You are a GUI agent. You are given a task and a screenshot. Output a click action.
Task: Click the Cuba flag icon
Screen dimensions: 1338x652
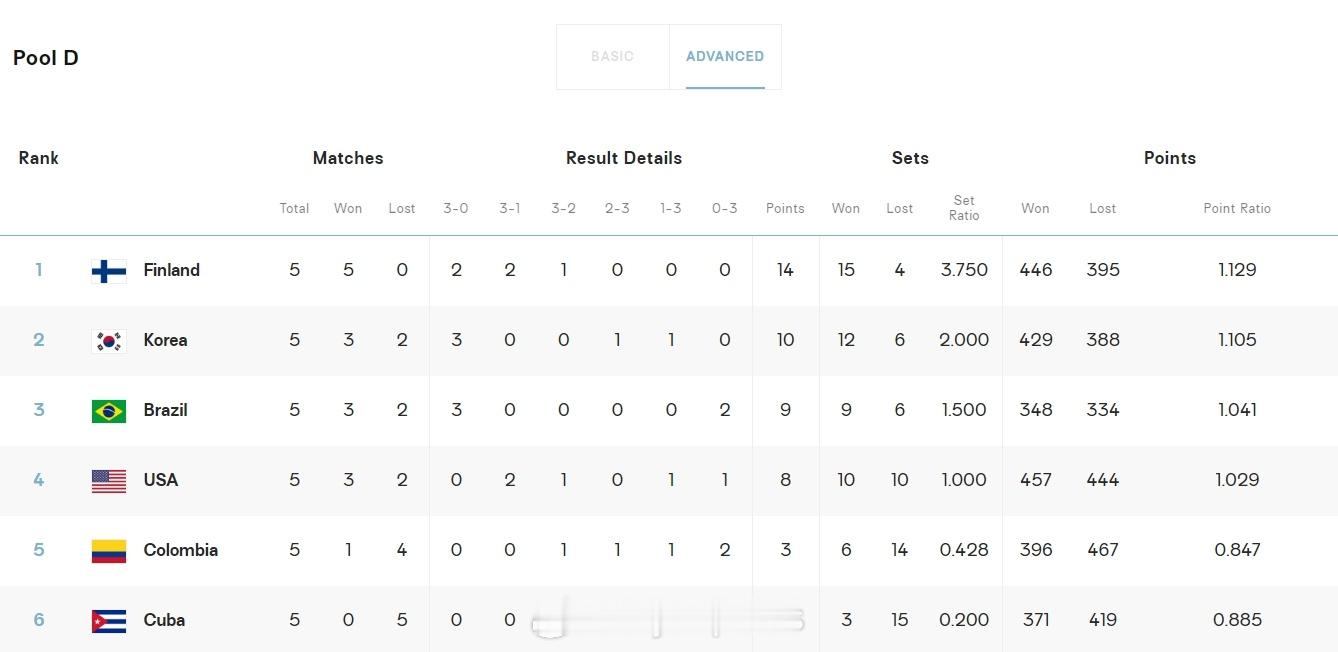(109, 621)
